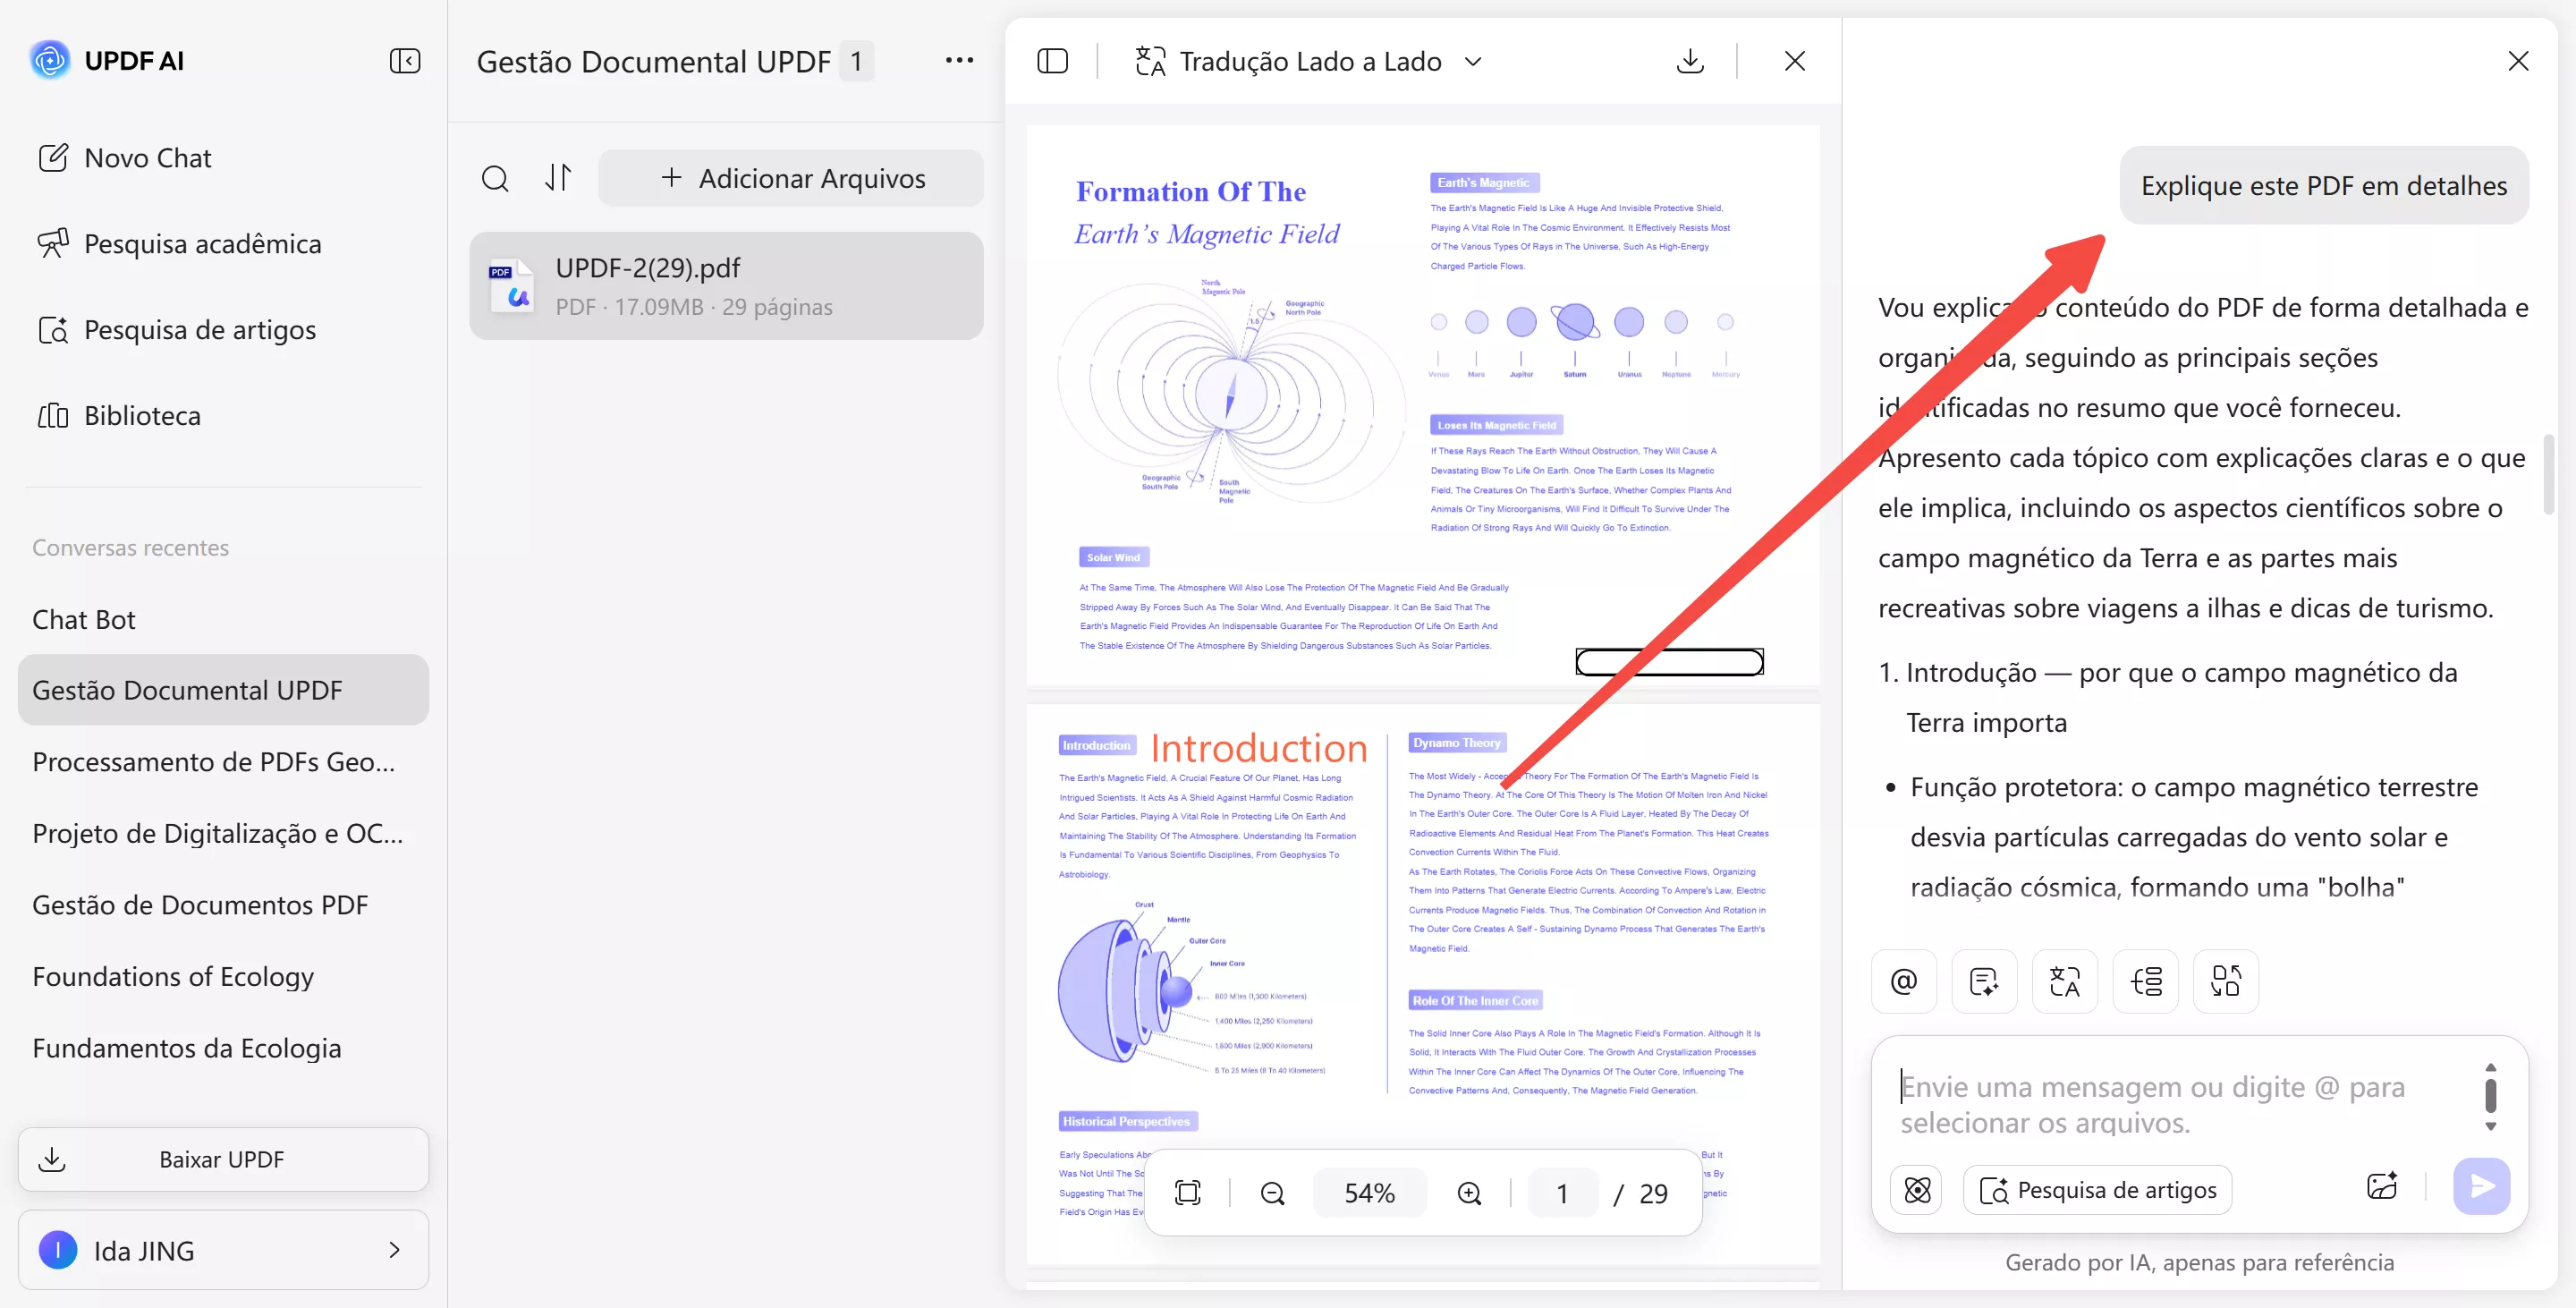Open Pesquisa acadêmica from the sidebar
2576x1308 pixels.
pos(203,244)
